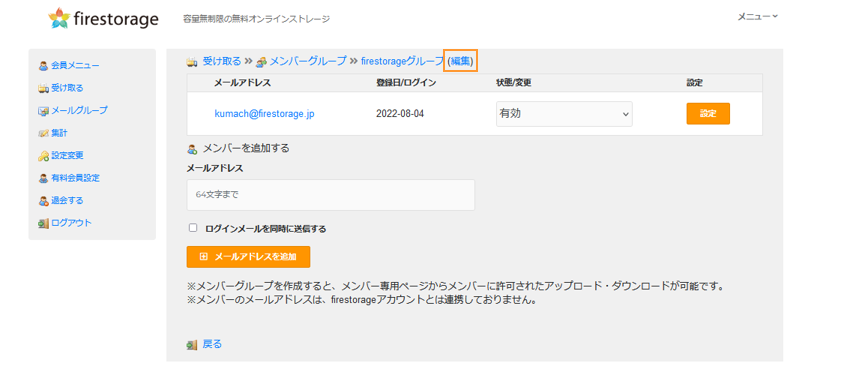The width and height of the screenshot is (846, 377).
Task: Click the 2022-08-04 registration date cell
Action: [400, 114]
